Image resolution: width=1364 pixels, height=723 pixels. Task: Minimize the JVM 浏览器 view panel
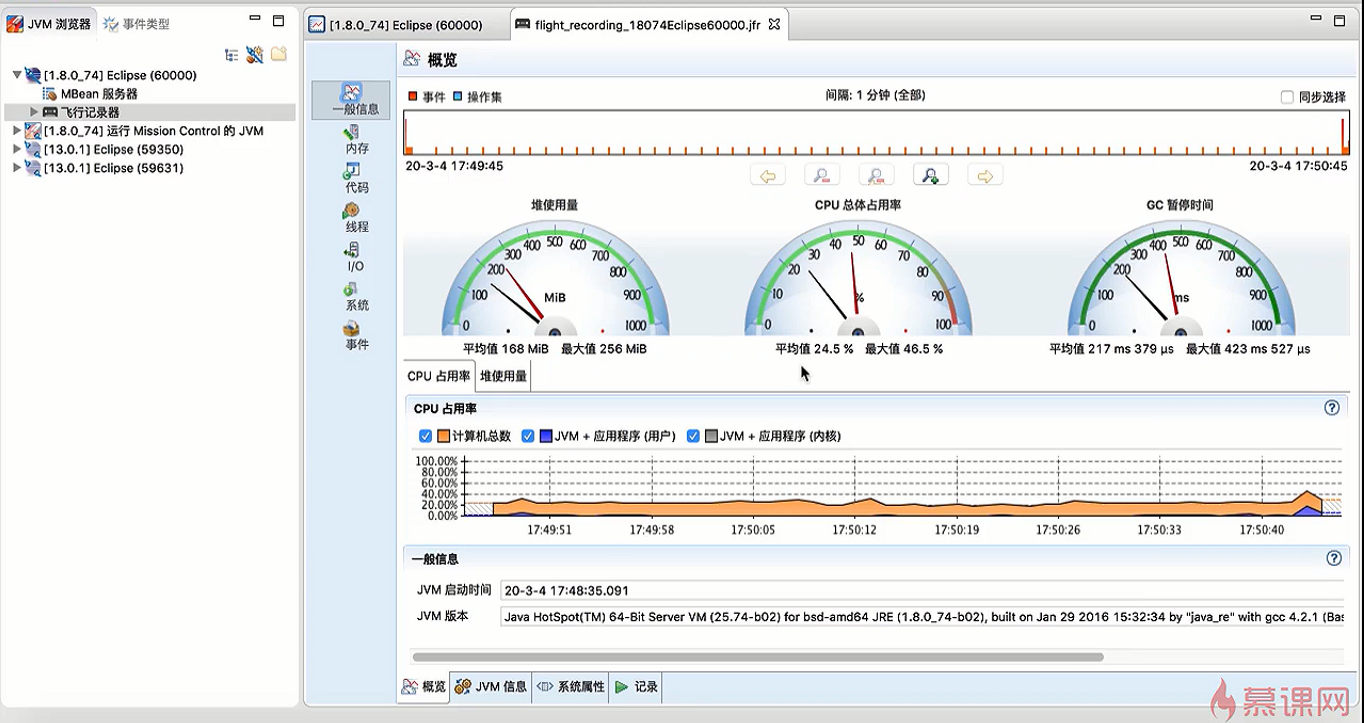click(x=255, y=20)
